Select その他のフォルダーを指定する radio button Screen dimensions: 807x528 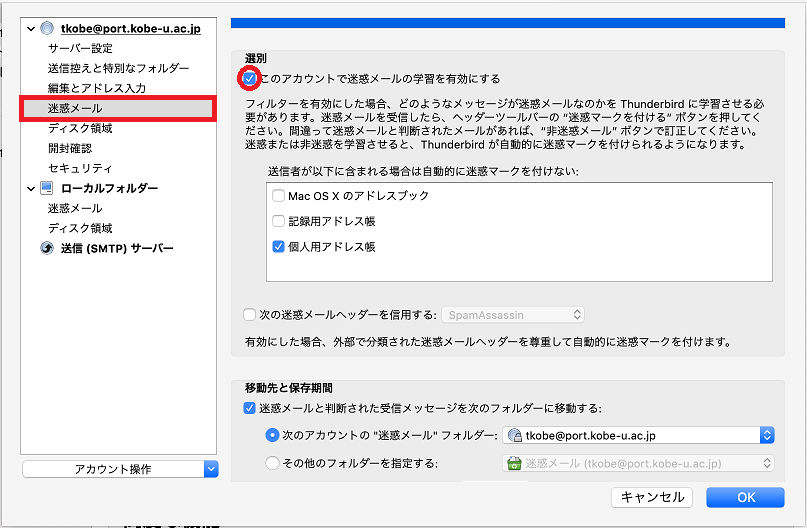tap(272, 463)
